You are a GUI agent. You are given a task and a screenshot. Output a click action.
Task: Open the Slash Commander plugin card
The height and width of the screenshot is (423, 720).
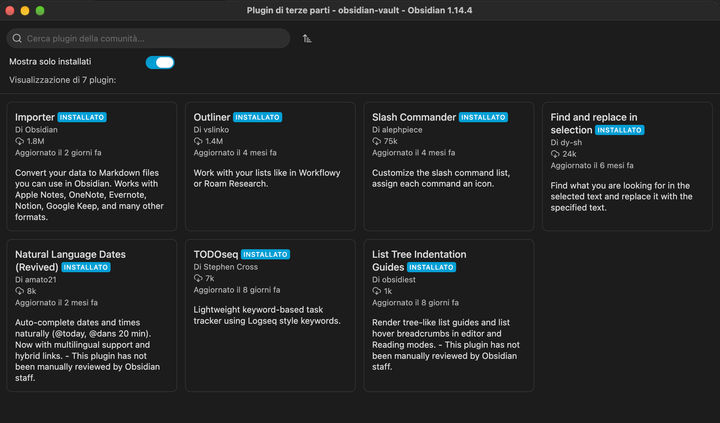pyautogui.click(x=449, y=166)
